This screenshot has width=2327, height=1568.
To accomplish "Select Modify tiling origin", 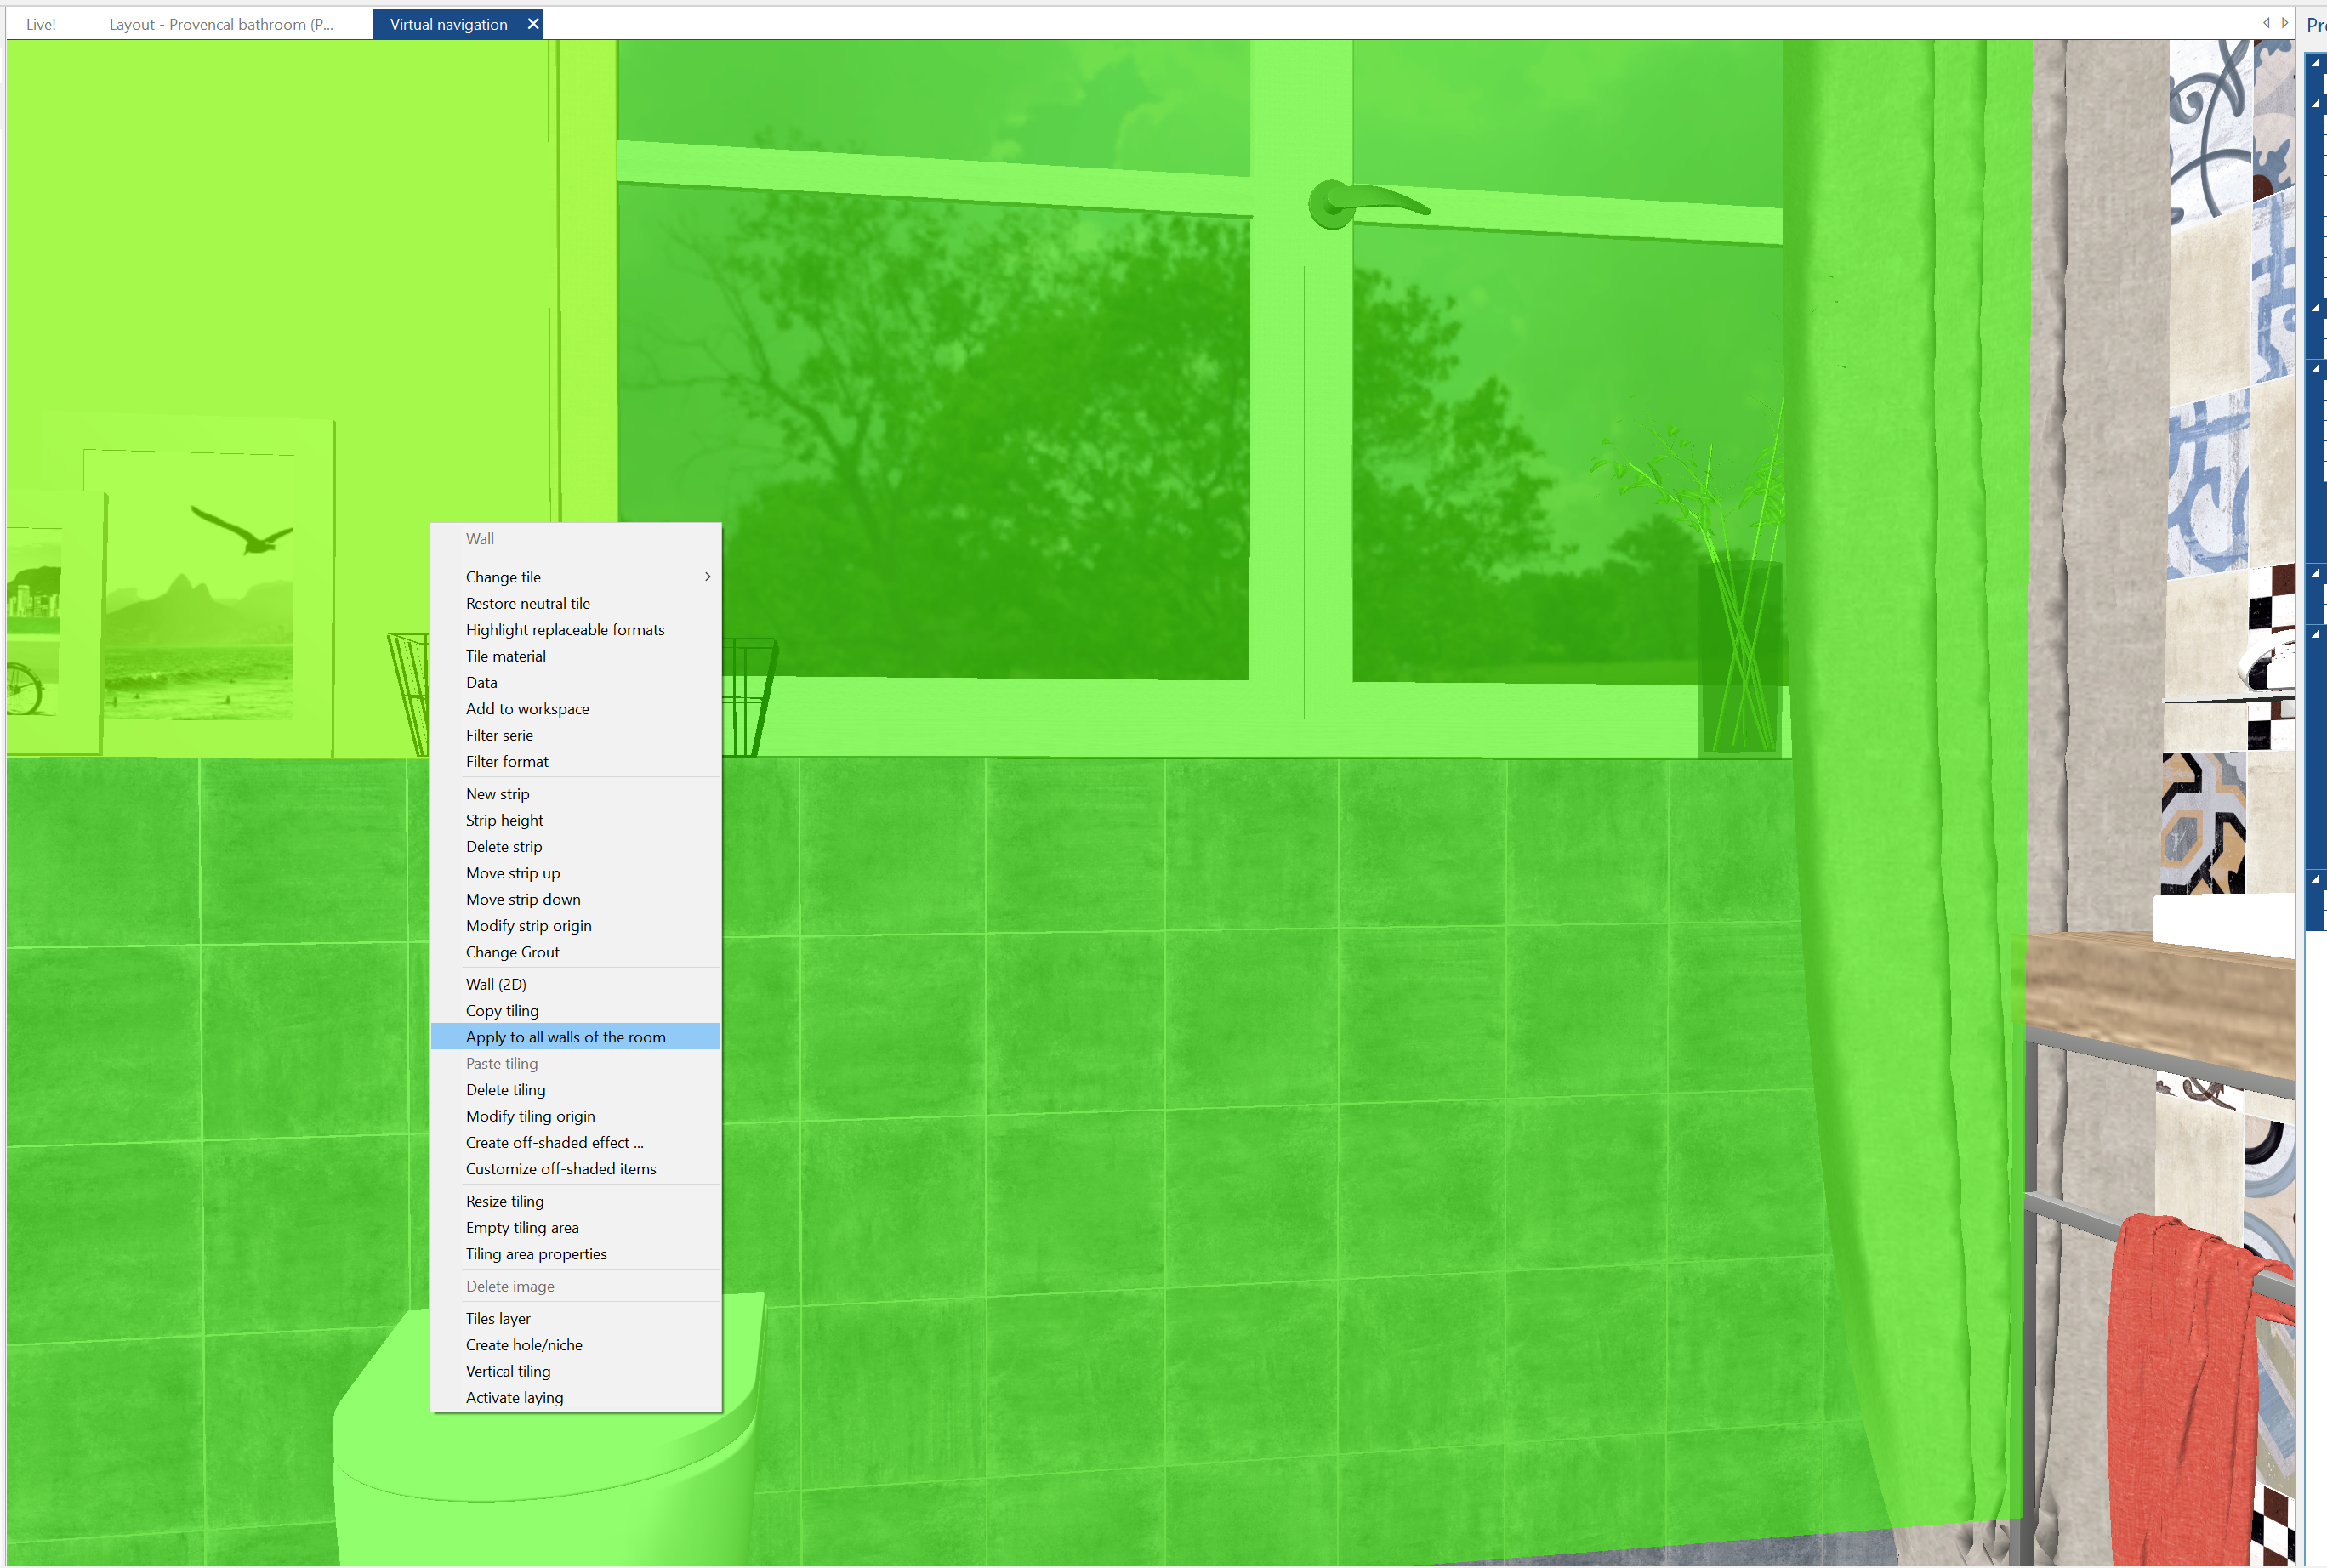I will coord(575,1116).
